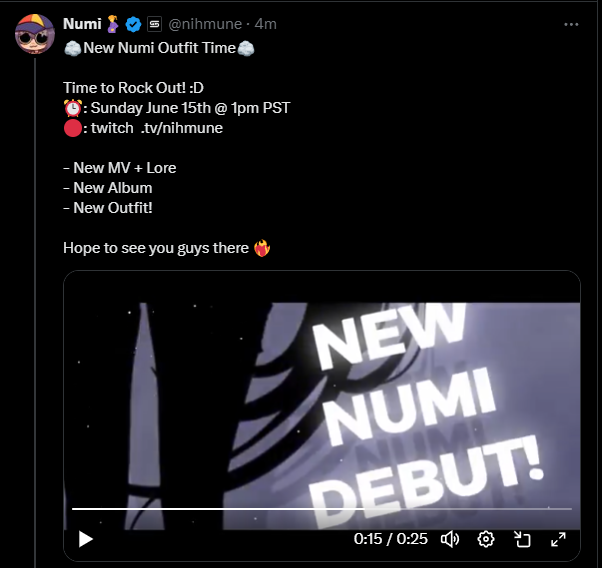Toggle picture-in-picture mode
The height and width of the screenshot is (568, 602).
[522, 539]
